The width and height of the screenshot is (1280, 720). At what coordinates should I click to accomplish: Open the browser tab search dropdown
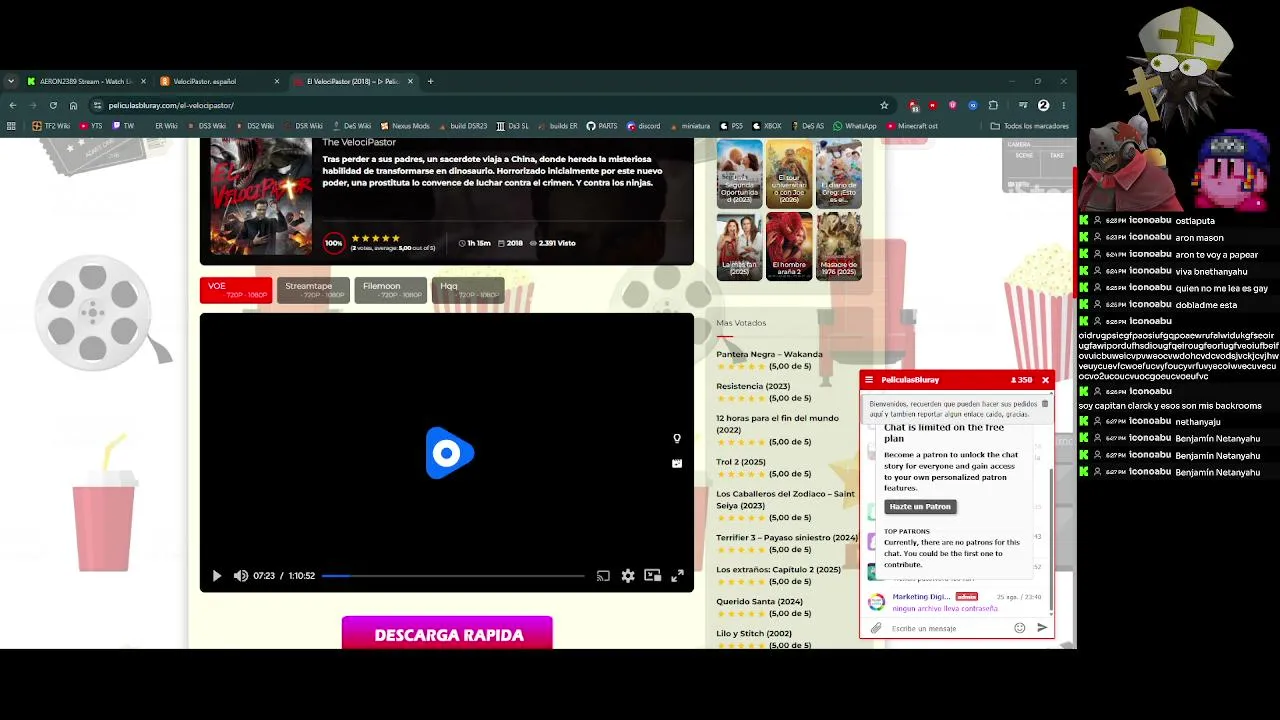11,81
